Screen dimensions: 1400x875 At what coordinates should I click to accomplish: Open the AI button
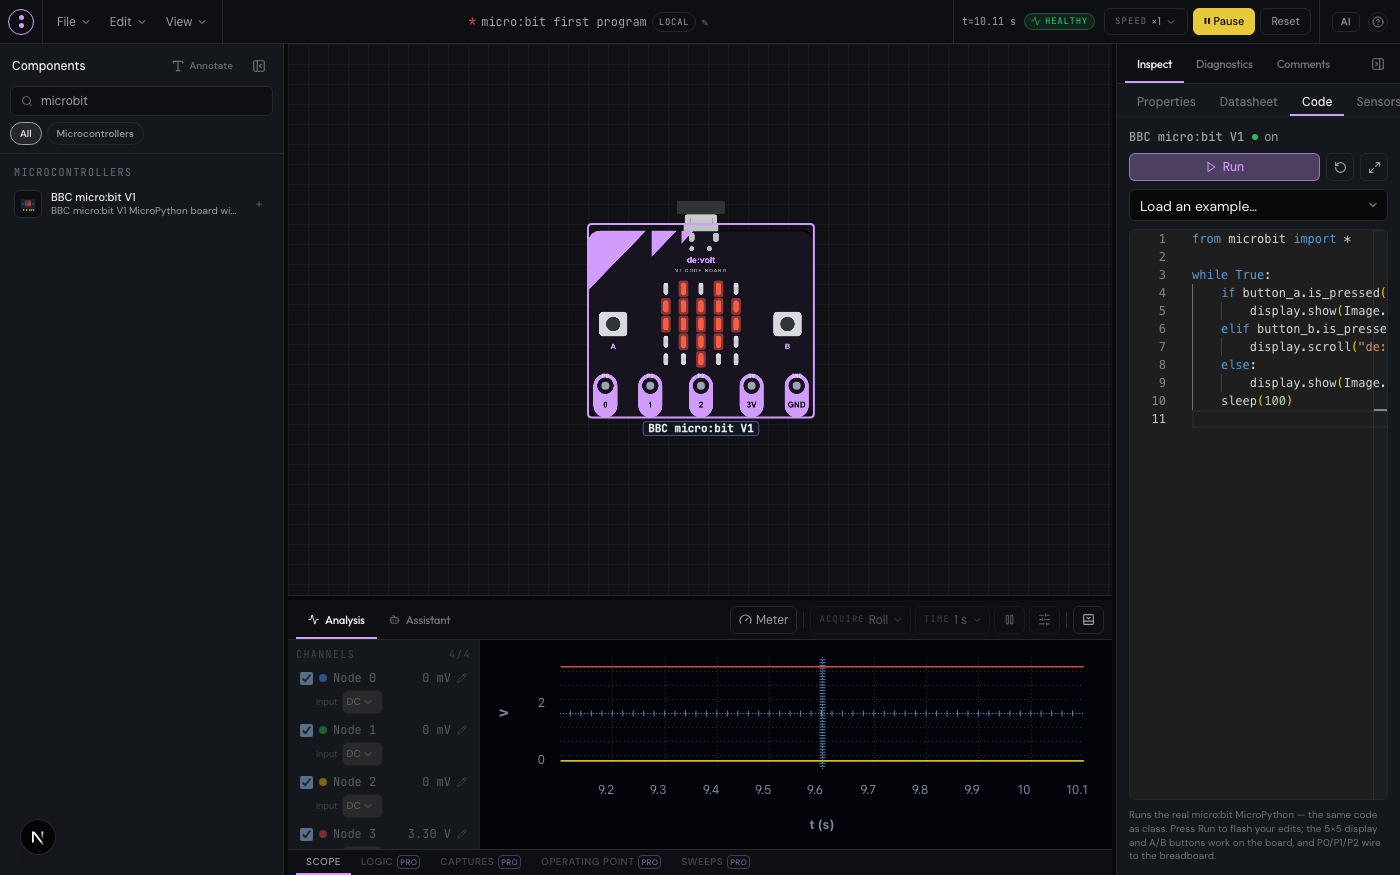1345,21
